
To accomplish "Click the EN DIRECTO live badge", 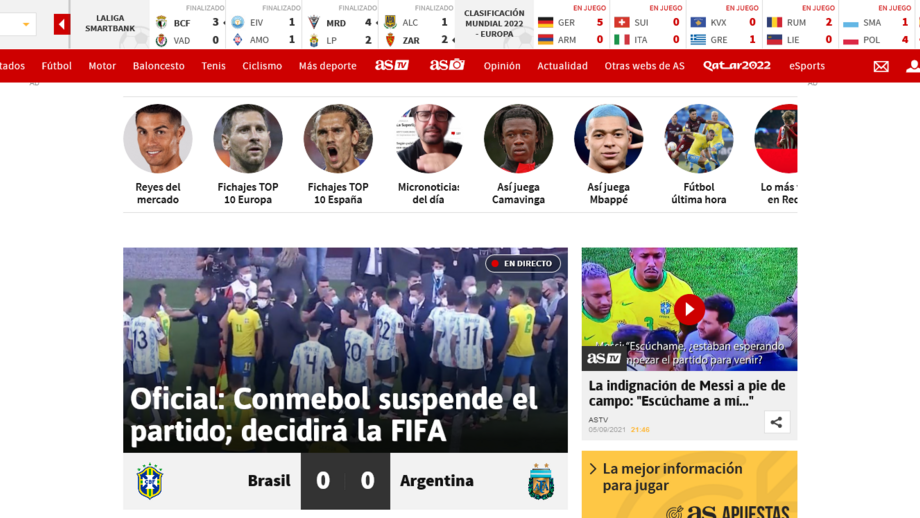I will pyautogui.click(x=523, y=263).
